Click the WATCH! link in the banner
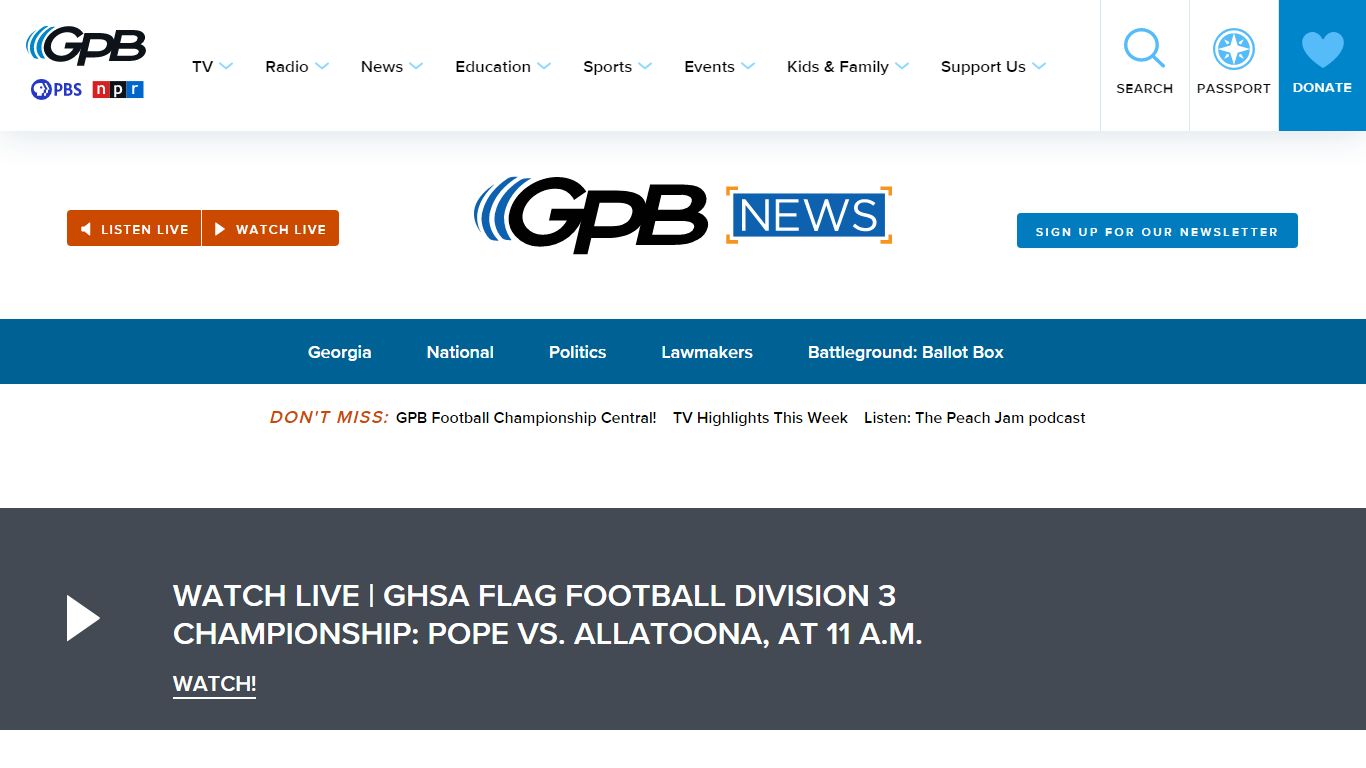 pos(214,685)
